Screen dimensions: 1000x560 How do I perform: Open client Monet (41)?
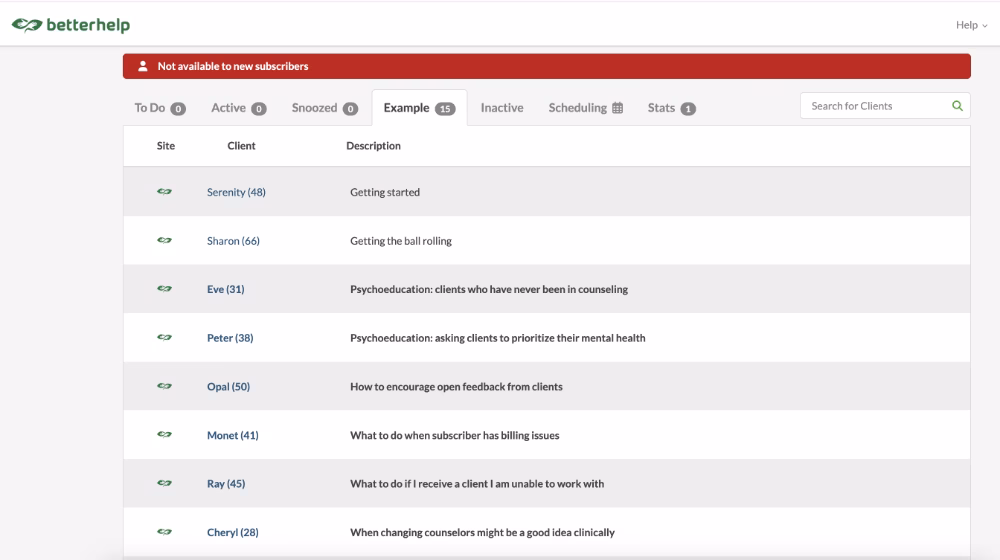(232, 435)
